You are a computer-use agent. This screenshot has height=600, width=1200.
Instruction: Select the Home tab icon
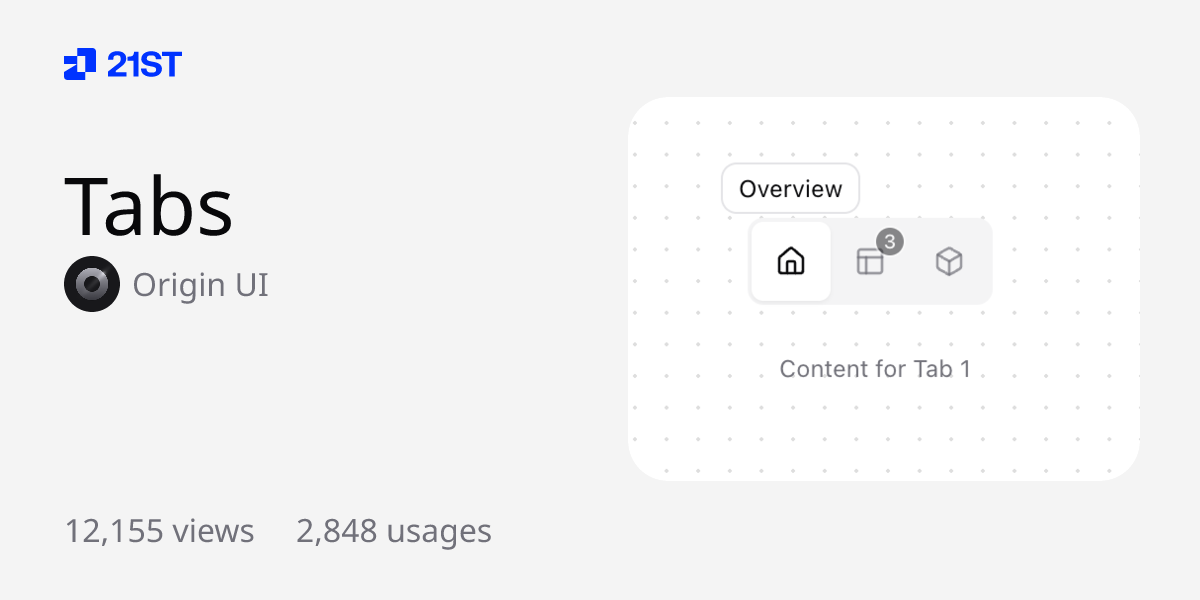791,262
